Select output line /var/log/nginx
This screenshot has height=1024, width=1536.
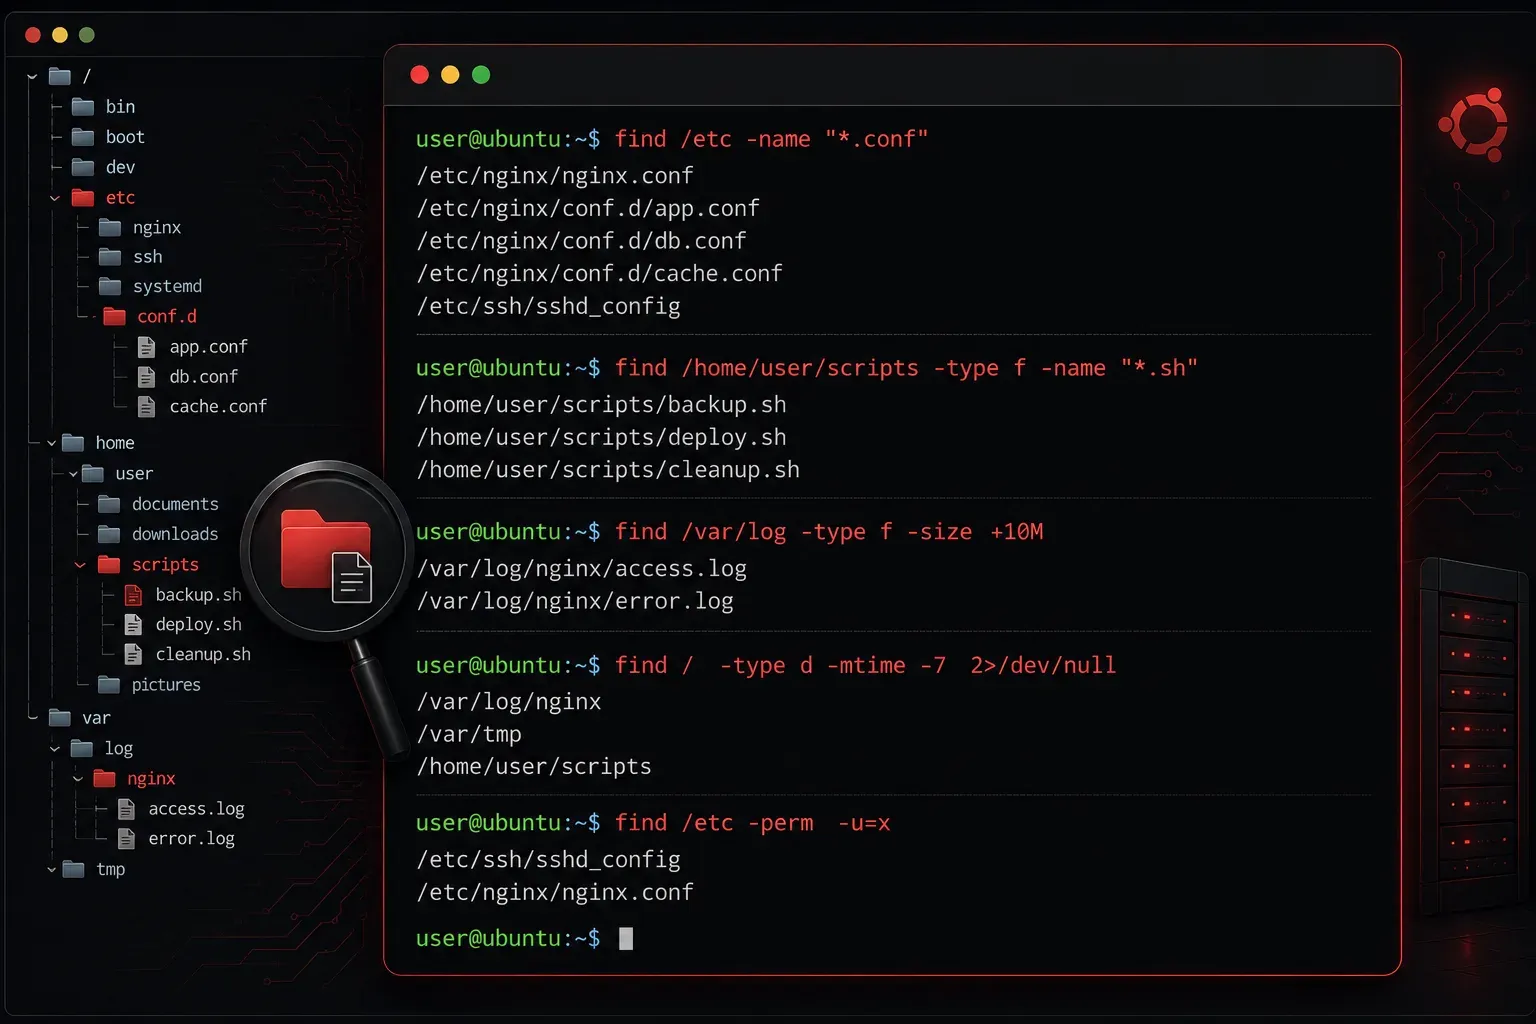[509, 702]
